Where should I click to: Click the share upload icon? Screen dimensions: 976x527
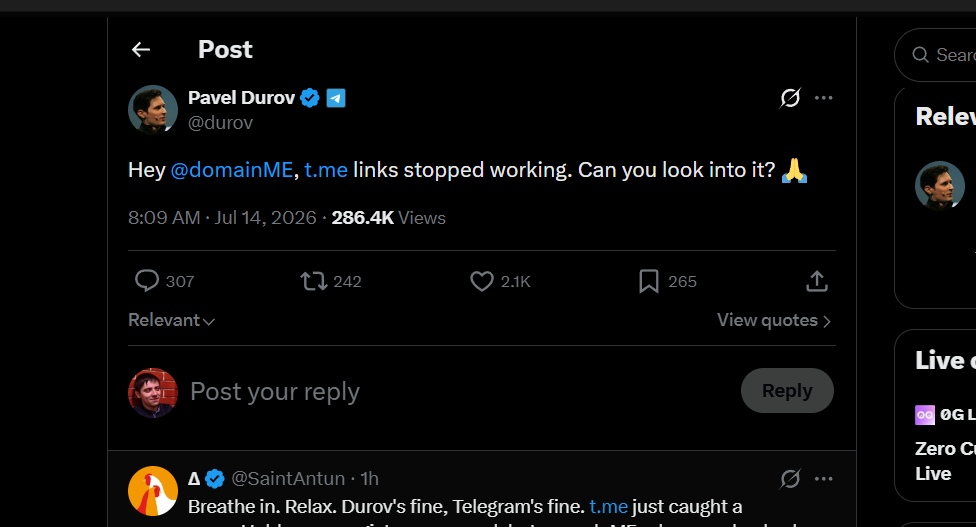pos(817,281)
